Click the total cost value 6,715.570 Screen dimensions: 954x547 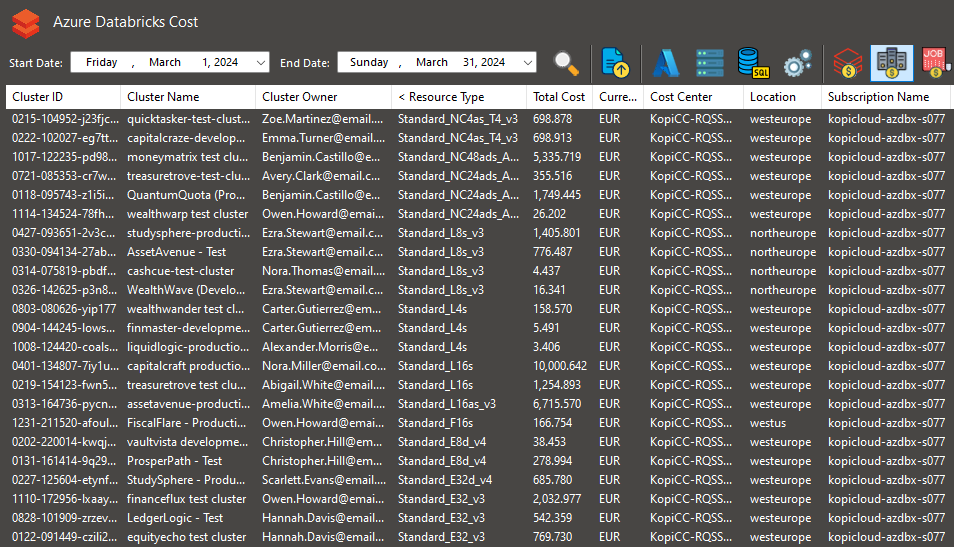pyautogui.click(x=557, y=404)
